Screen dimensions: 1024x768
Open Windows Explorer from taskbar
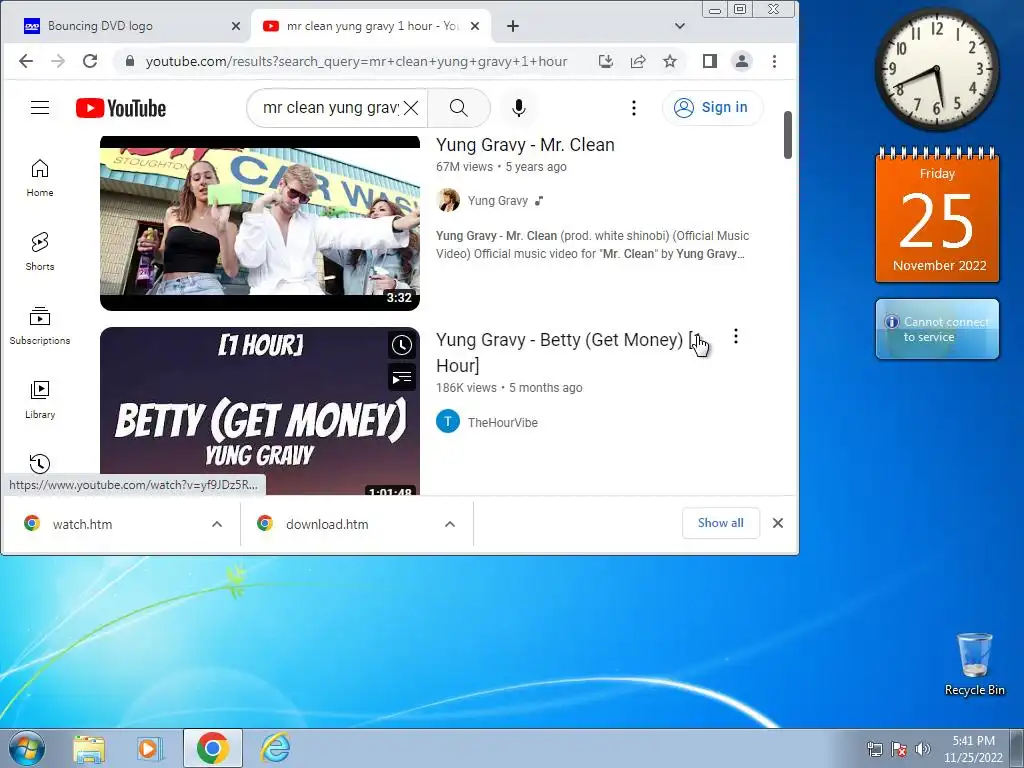pyautogui.click(x=89, y=748)
